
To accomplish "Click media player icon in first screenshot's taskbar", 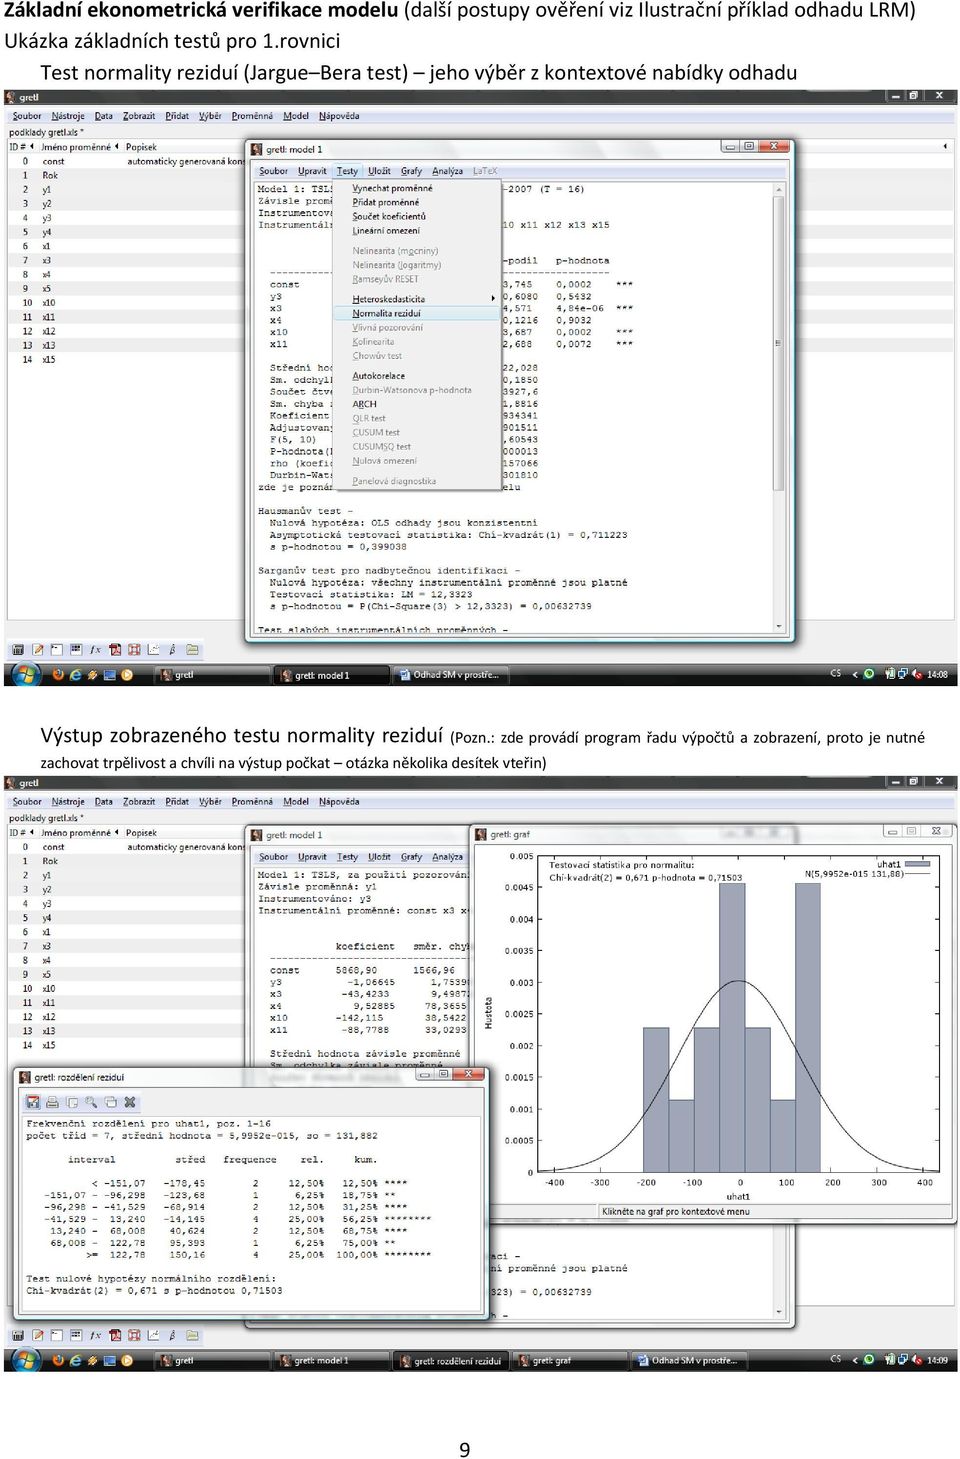I will pyautogui.click(x=127, y=675).
